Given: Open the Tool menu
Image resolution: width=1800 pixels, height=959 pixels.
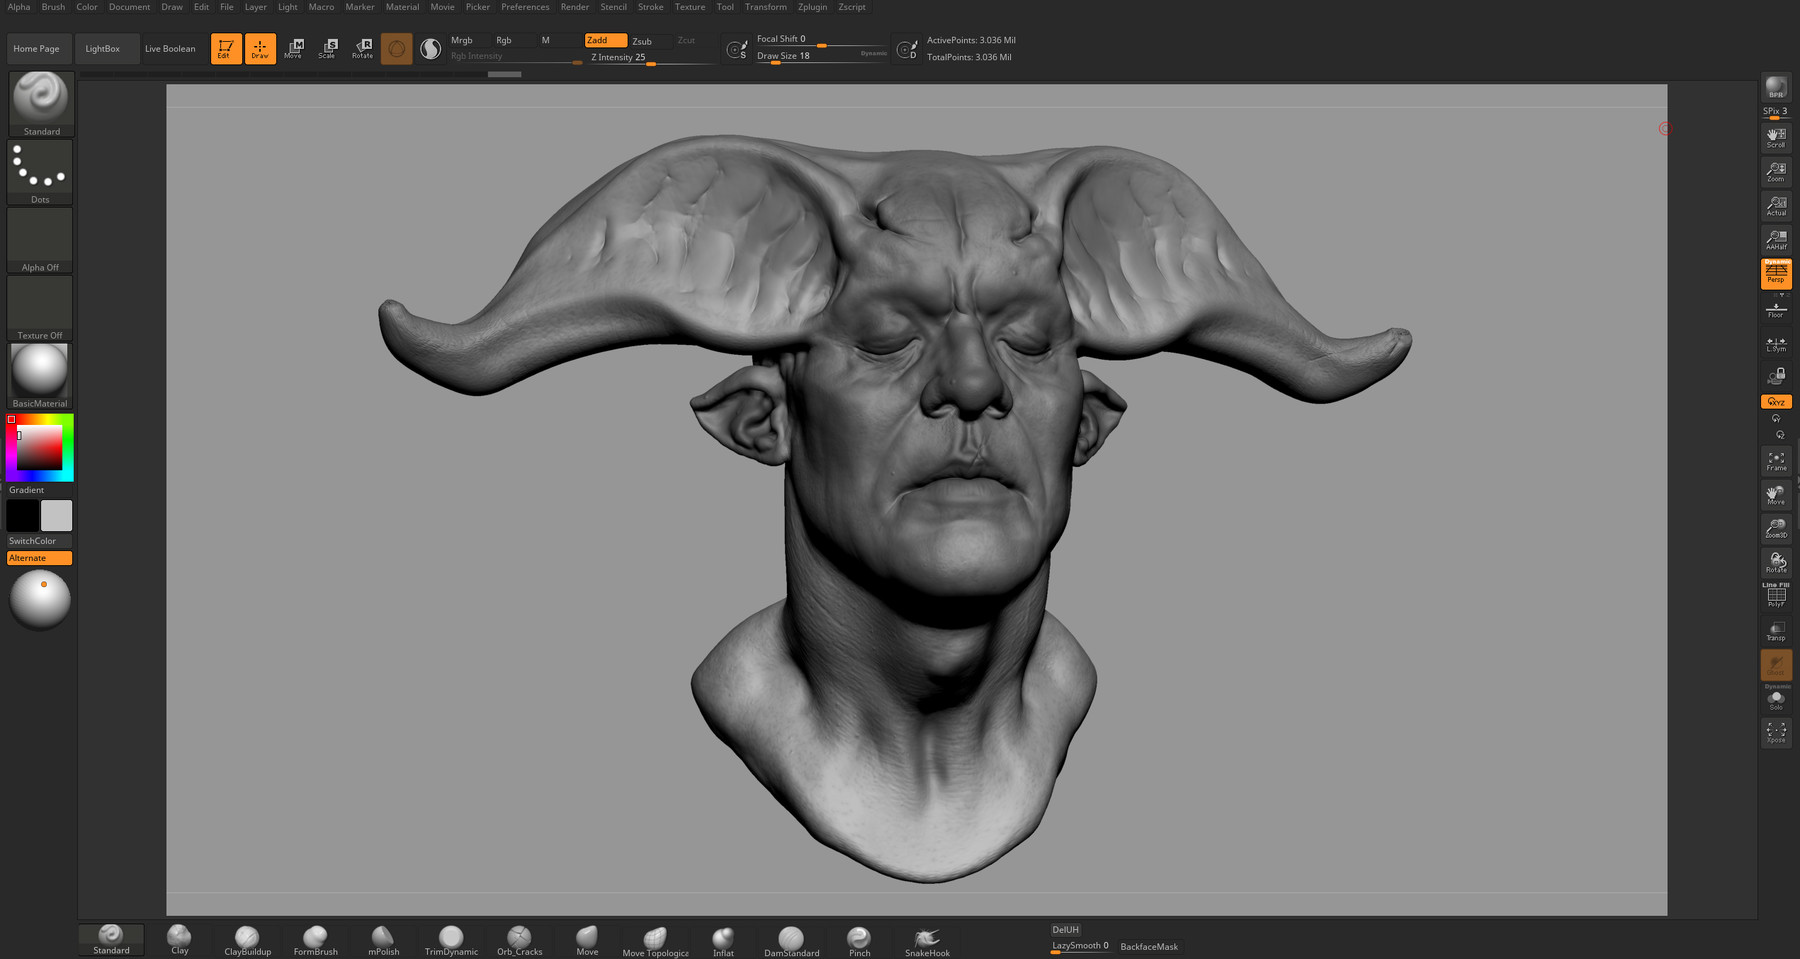Looking at the screenshot, I should (x=724, y=7).
